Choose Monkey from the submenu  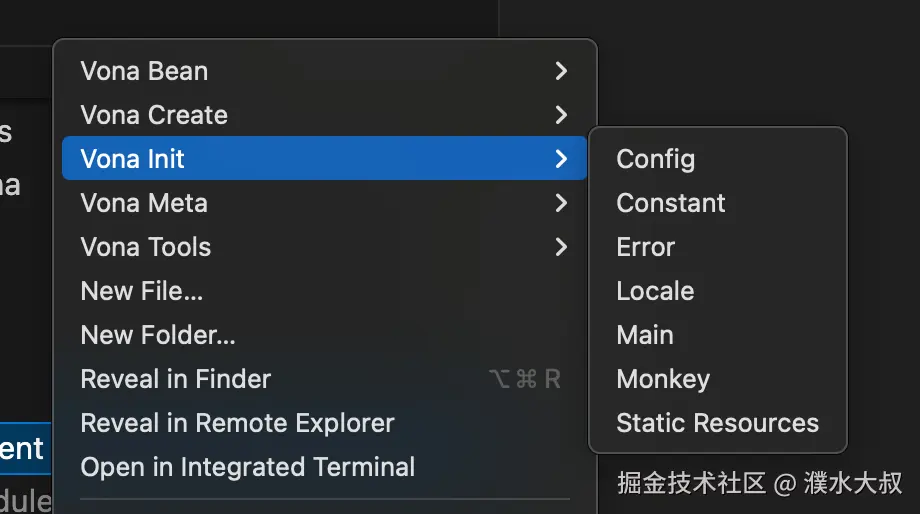tap(663, 379)
